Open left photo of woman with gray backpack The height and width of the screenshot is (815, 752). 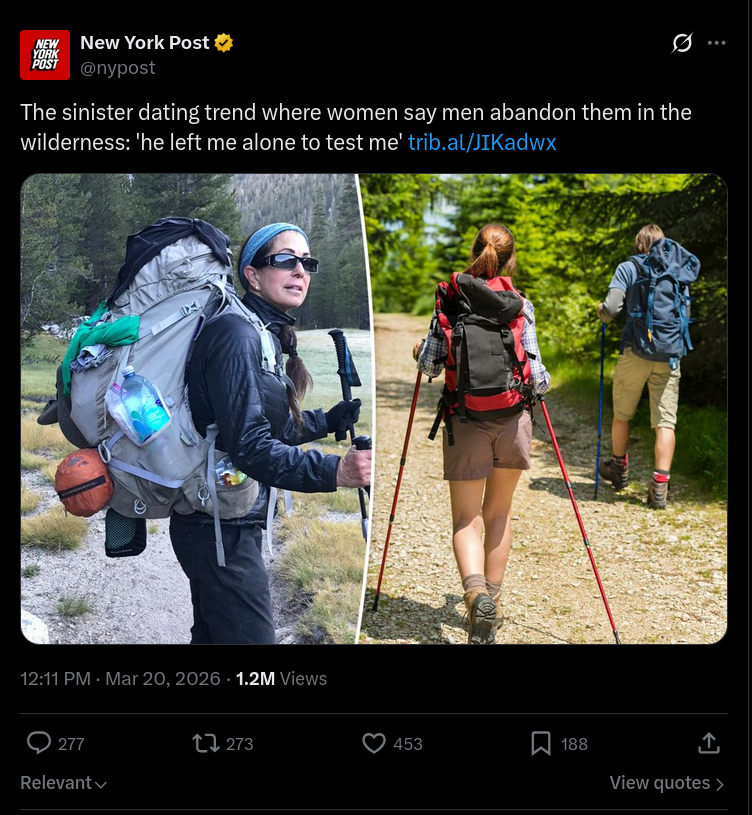click(x=192, y=409)
